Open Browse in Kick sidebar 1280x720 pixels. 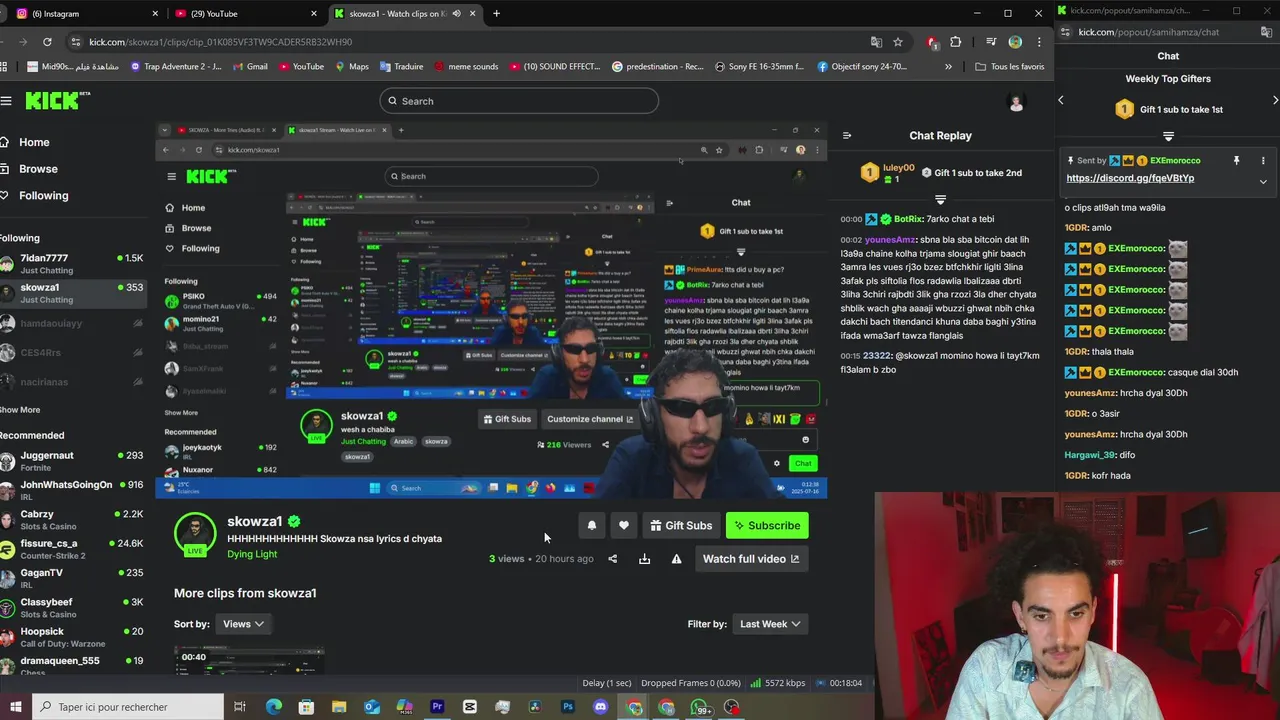(38, 169)
